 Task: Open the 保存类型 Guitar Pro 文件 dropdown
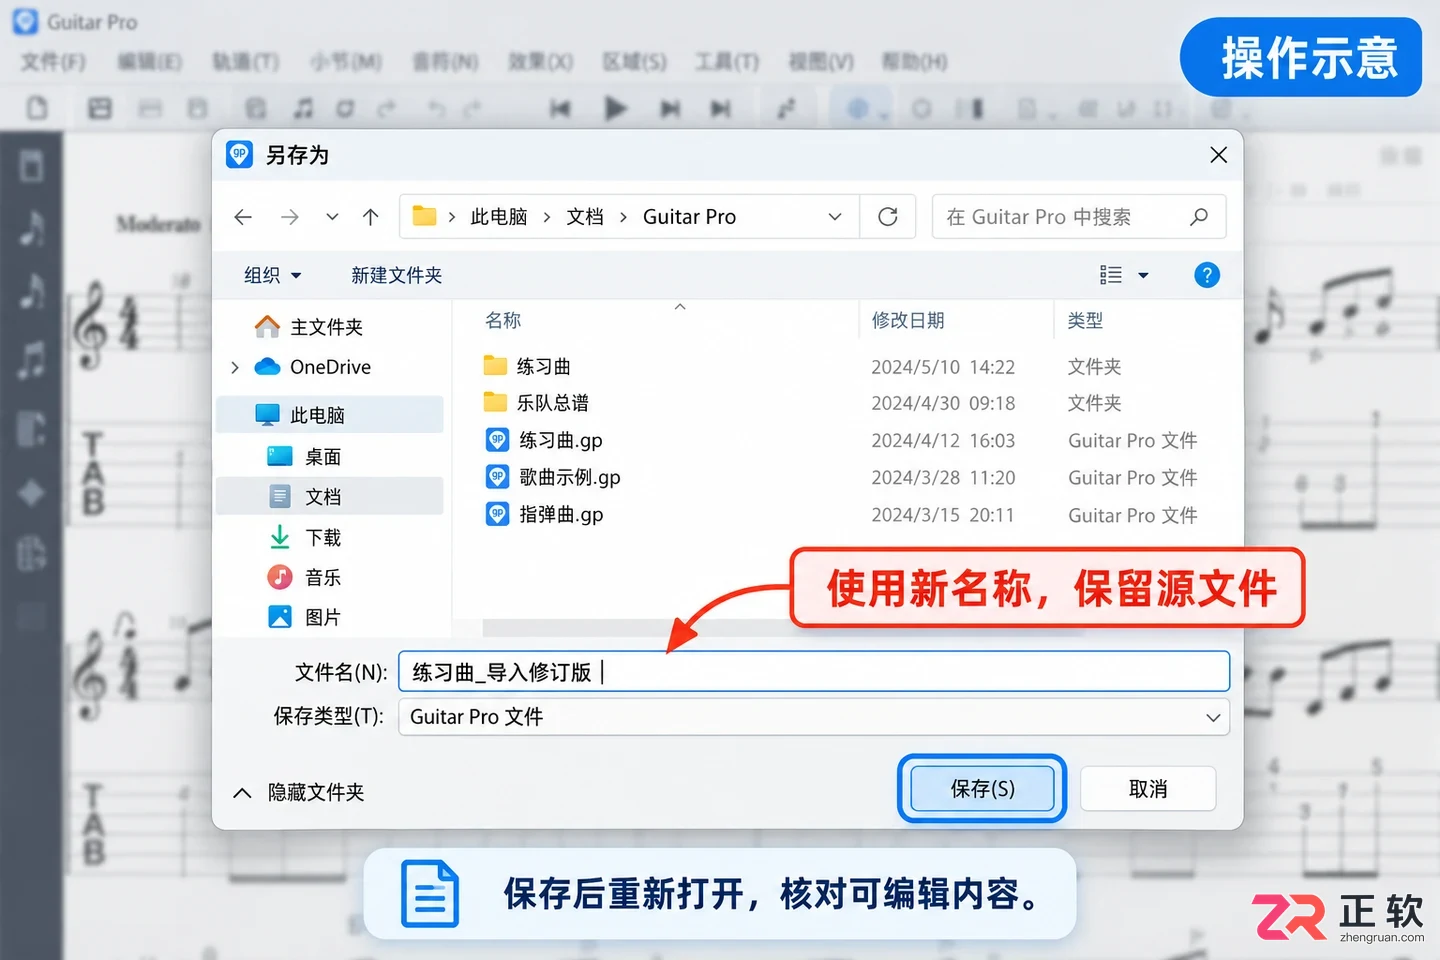coord(814,717)
